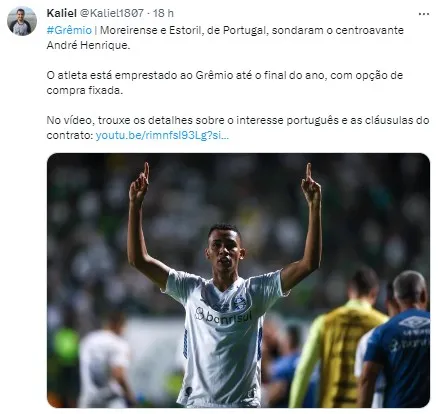The image size is (441, 414).
Task: Click the gray-haired man in the blue shirt
Action: tap(398, 340)
